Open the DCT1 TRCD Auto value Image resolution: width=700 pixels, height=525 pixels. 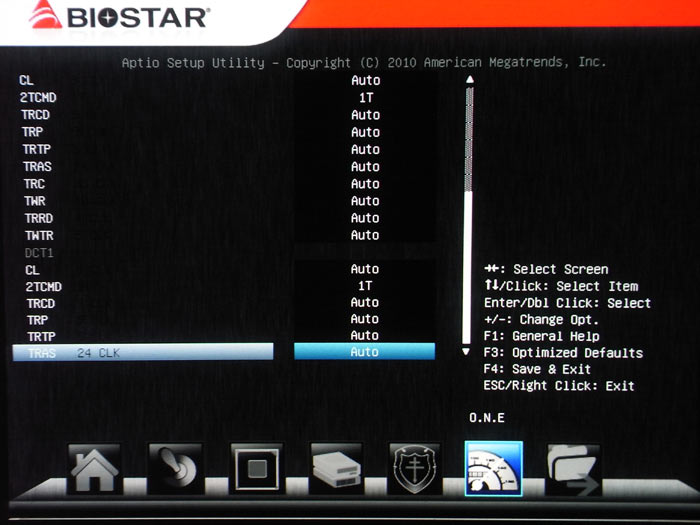[x=365, y=302]
